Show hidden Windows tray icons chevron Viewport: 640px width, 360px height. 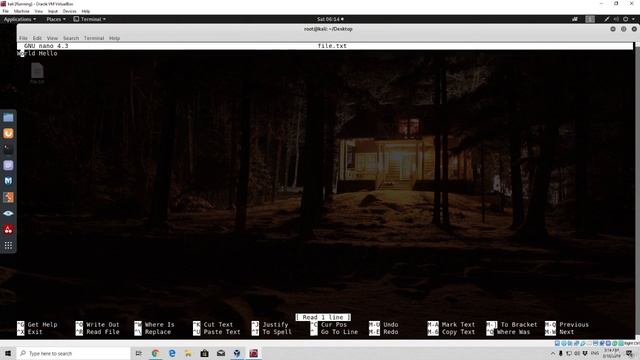pyautogui.click(x=553, y=353)
